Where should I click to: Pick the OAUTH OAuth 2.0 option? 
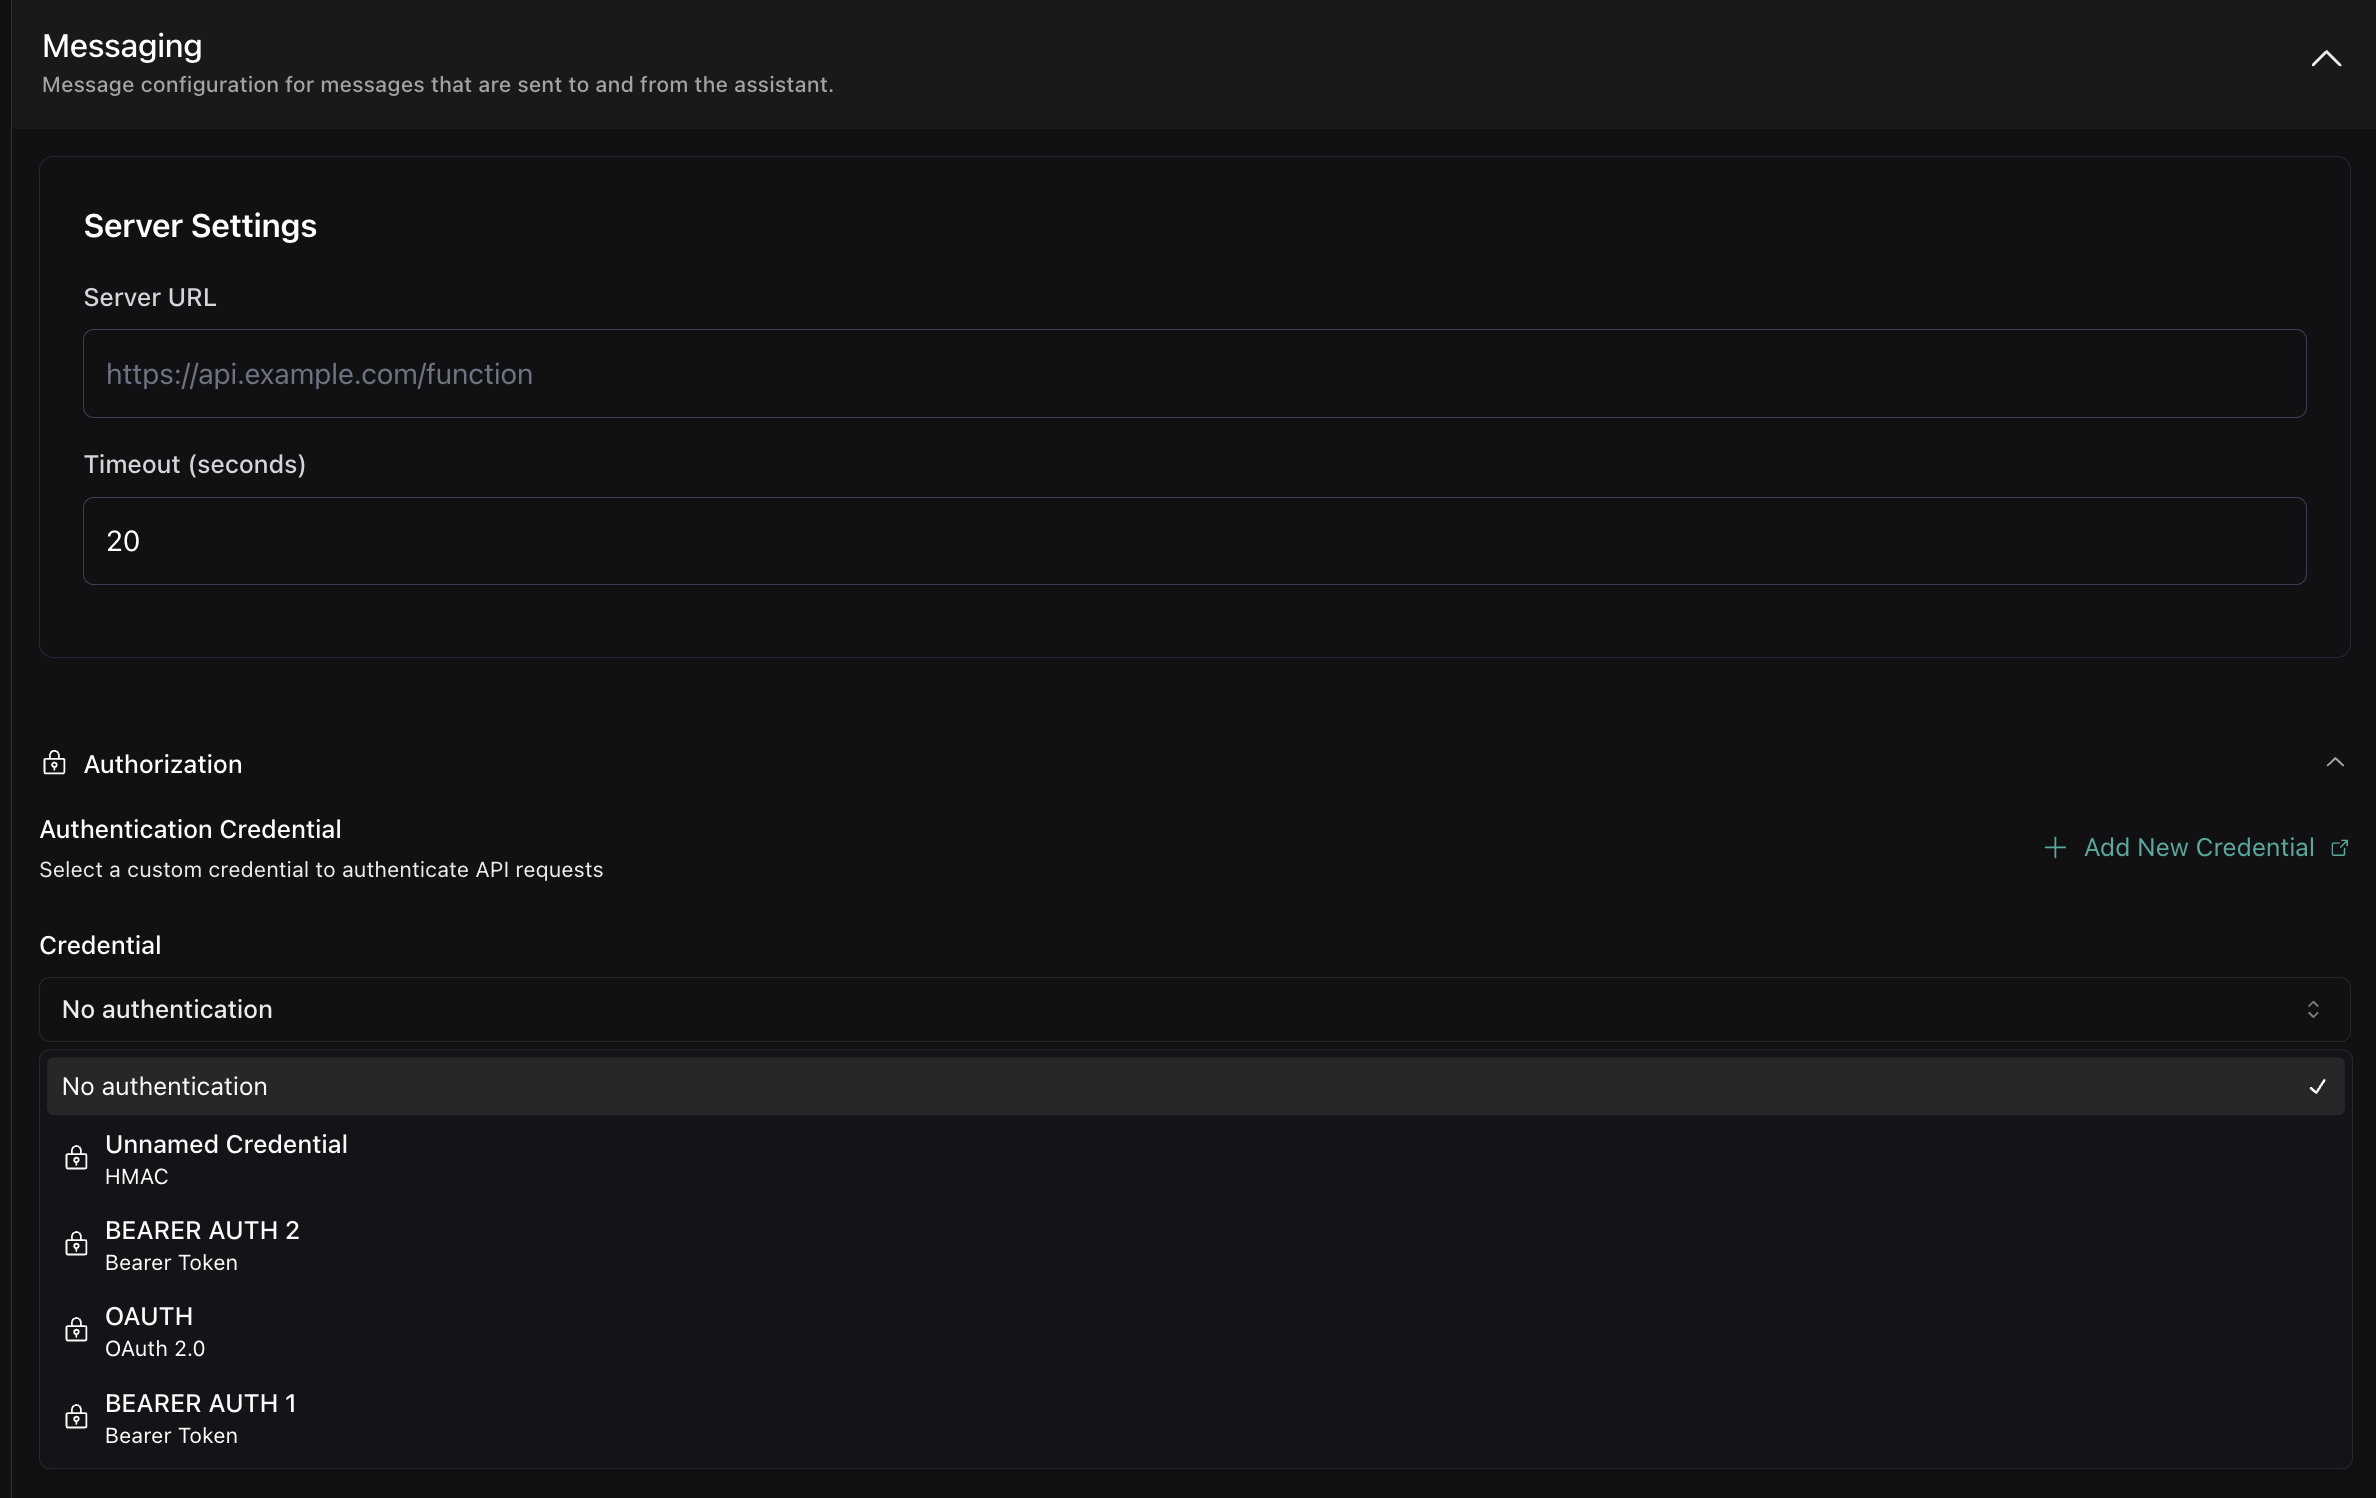tap(155, 1331)
